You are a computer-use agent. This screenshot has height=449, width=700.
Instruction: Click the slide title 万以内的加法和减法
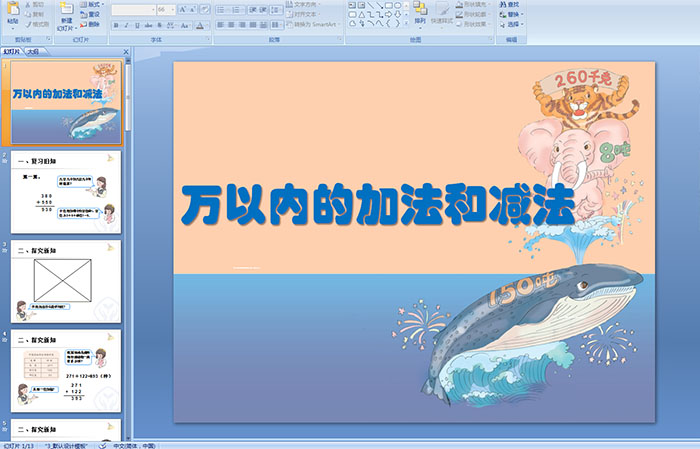pyautogui.click(x=379, y=204)
